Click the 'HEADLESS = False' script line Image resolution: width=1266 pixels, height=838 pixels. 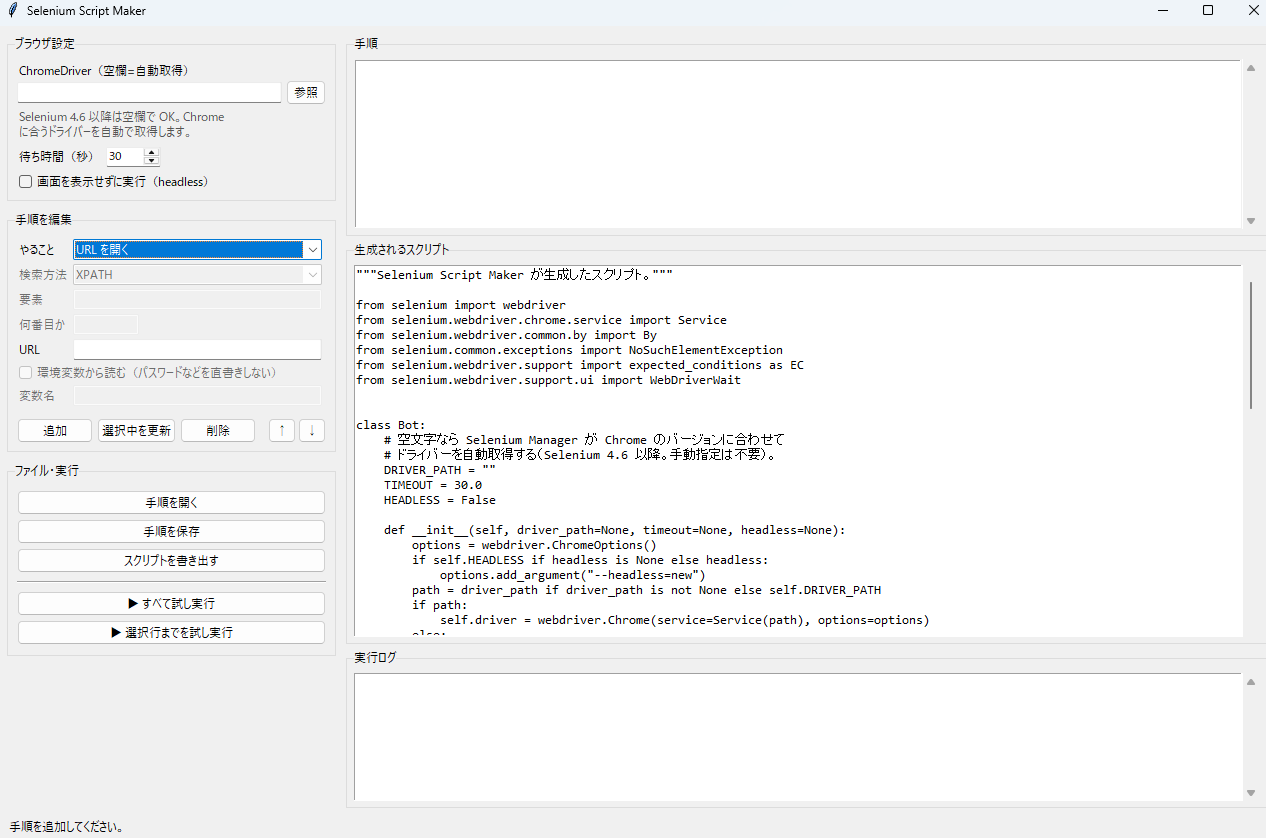coord(440,500)
